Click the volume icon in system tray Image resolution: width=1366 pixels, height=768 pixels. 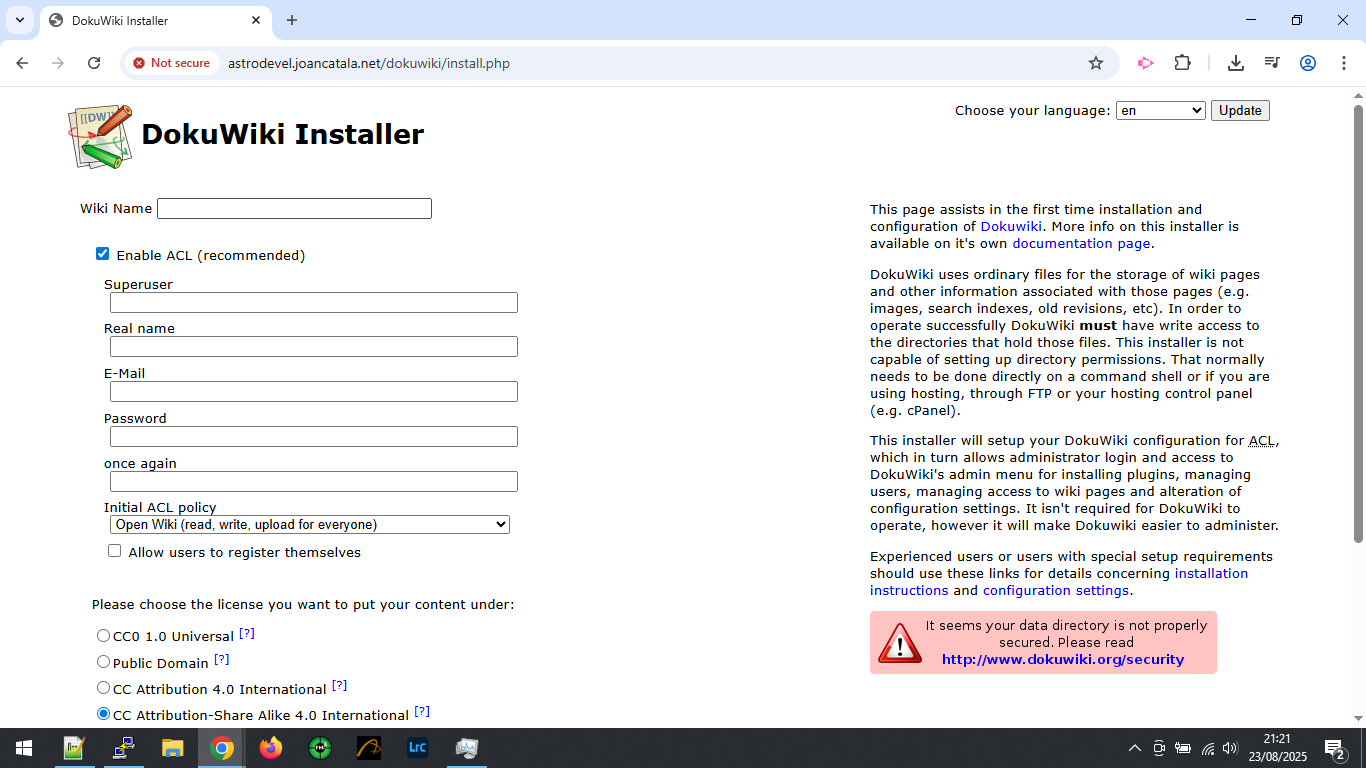coord(1230,748)
